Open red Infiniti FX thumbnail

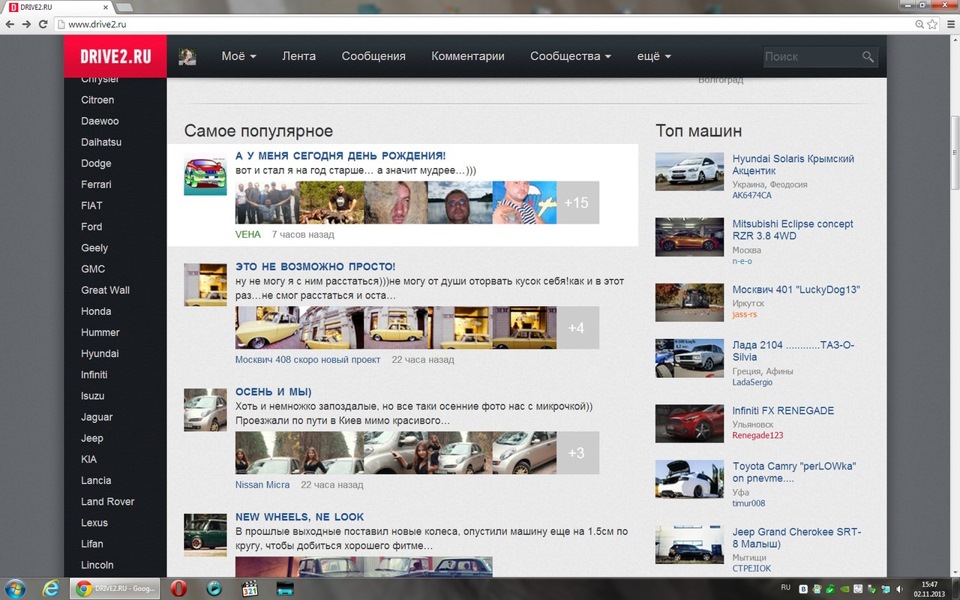click(x=689, y=424)
